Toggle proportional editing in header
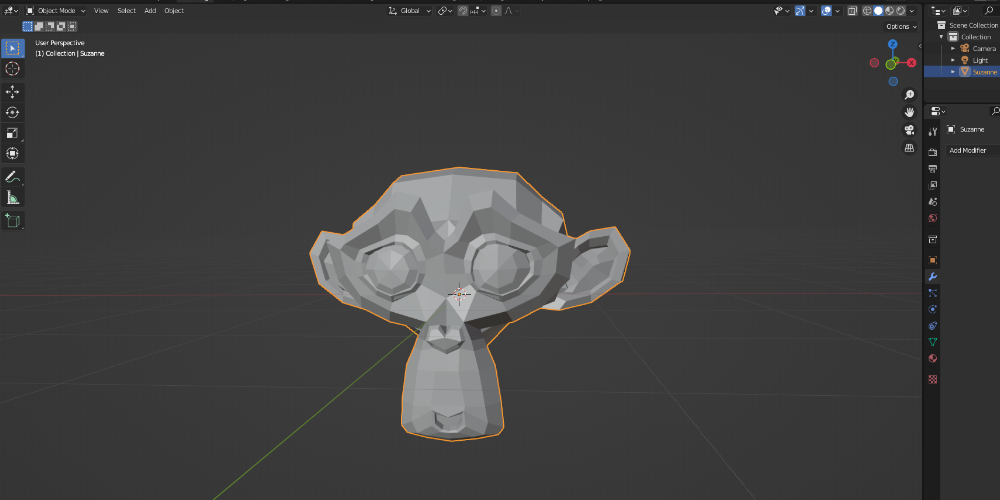Screen dimensions: 1000x500 [x=496, y=11]
